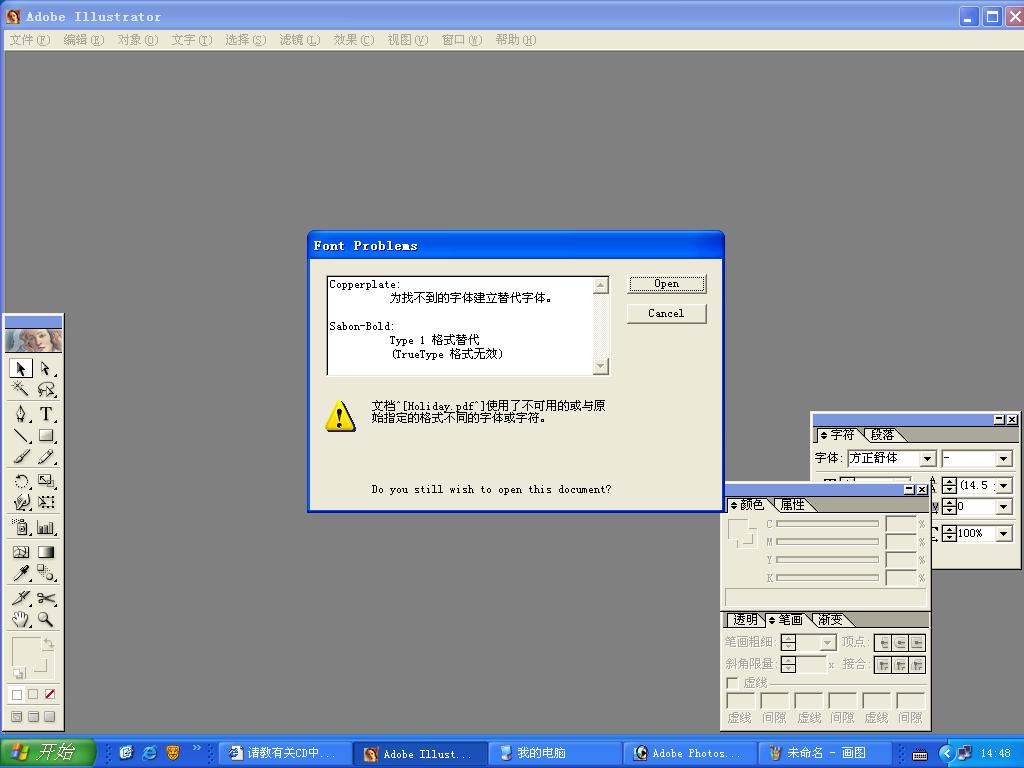Image resolution: width=1024 pixels, height=768 pixels.
Task: Pick the Paintbrush tool
Action: [x=21, y=457]
